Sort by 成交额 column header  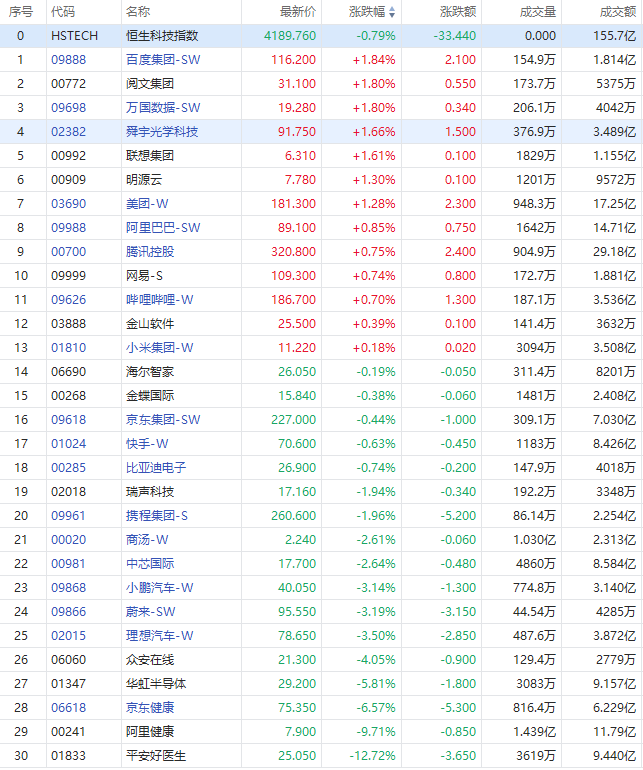coord(618,12)
